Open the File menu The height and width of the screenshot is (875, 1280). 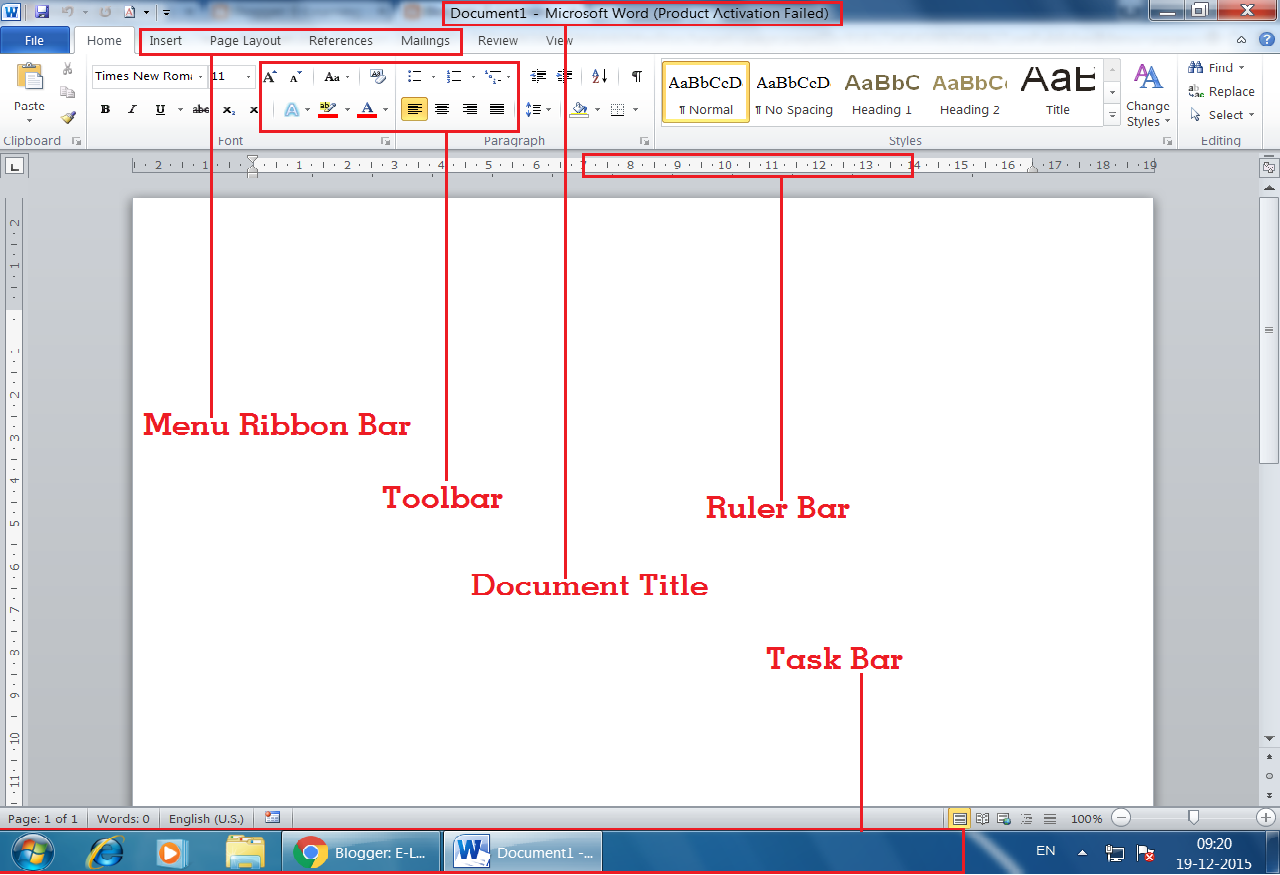point(35,40)
